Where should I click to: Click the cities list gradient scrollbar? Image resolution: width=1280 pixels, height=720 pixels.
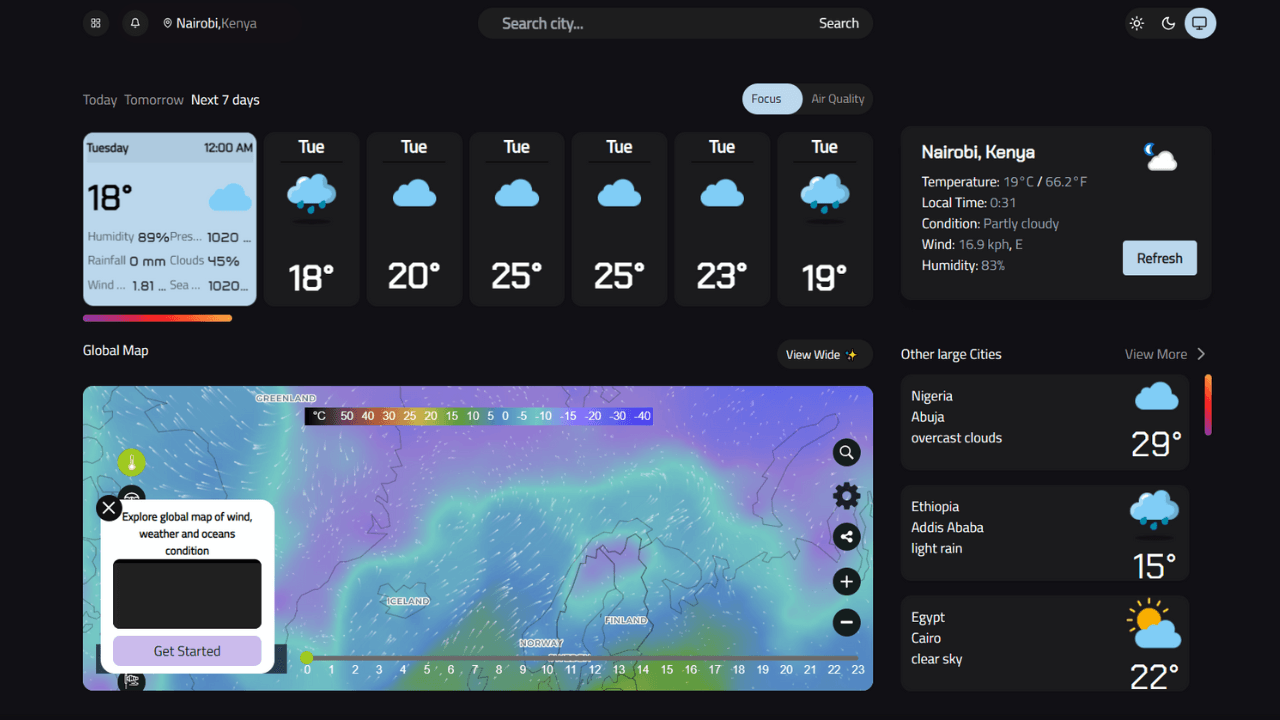pos(1208,405)
